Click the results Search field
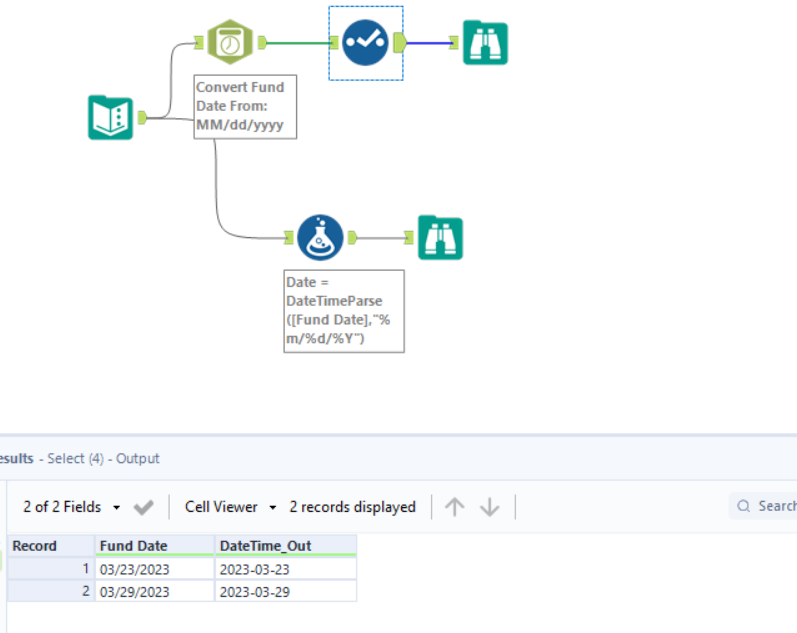797x633 pixels. coord(764,506)
